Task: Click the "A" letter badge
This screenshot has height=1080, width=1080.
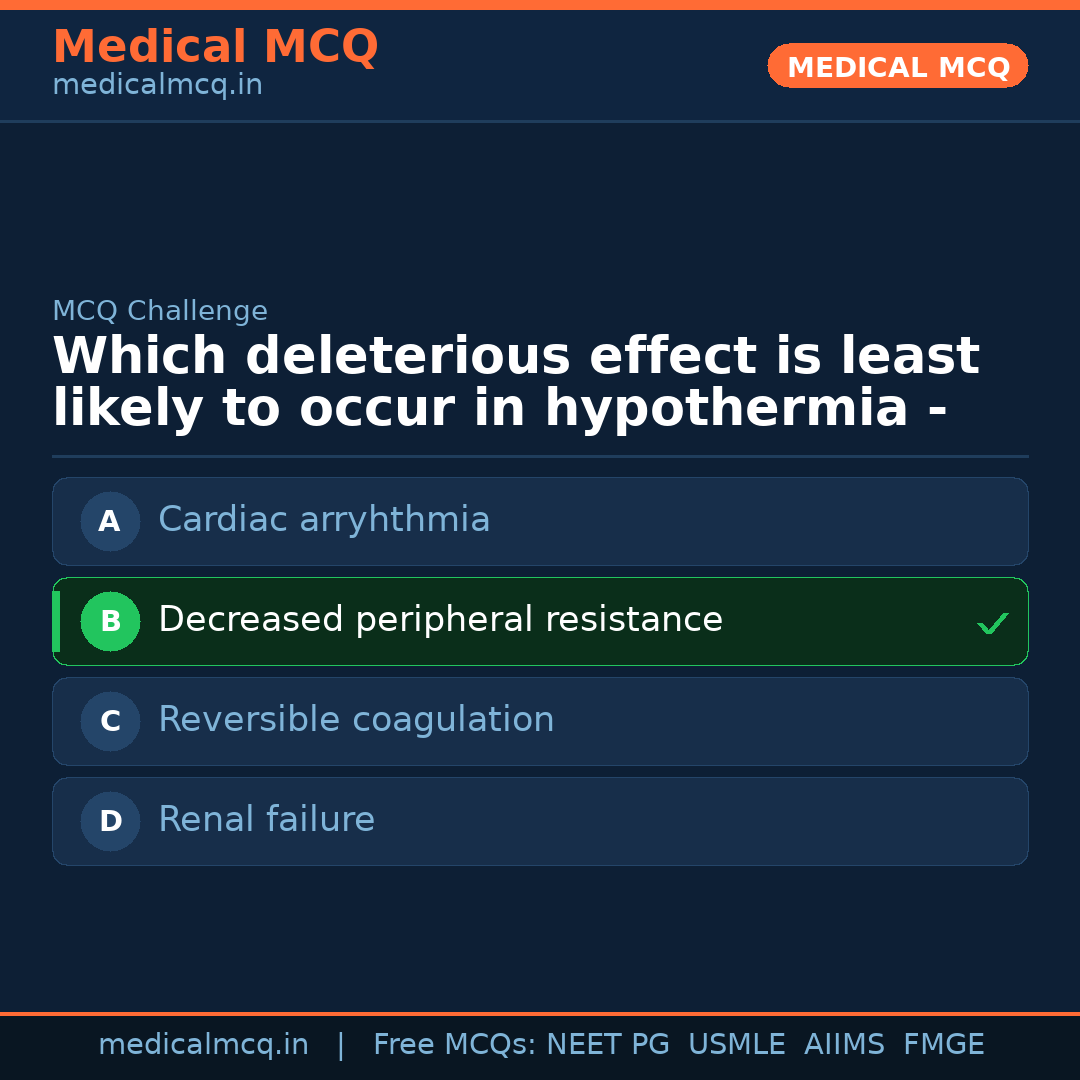Action: click(110, 521)
